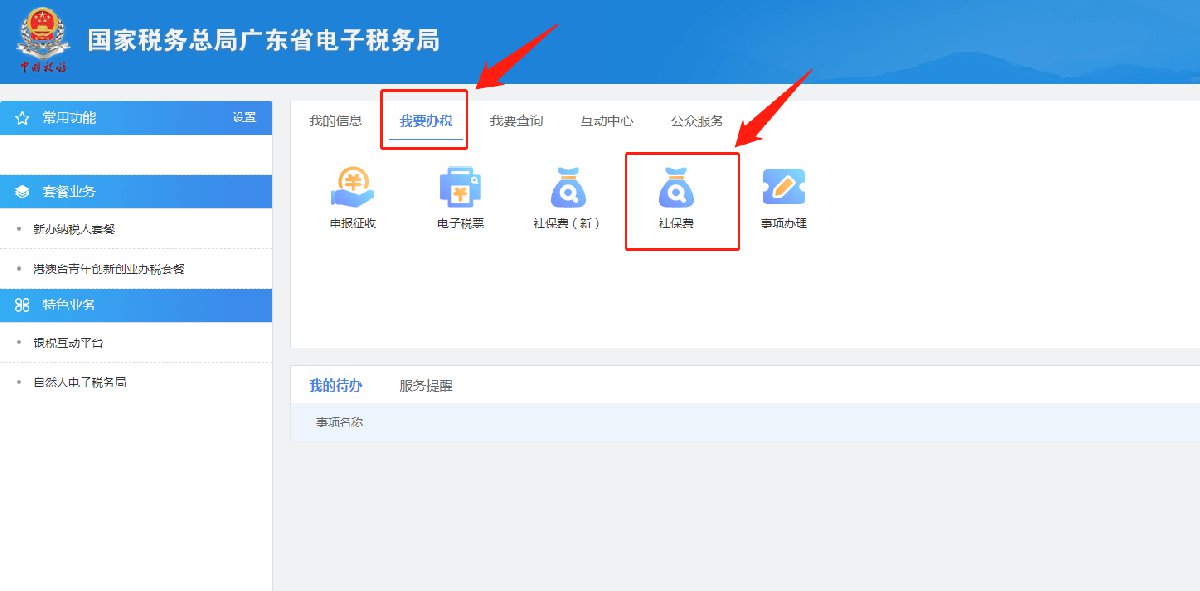Switch to 我的信息 tab
The height and width of the screenshot is (591, 1200).
pyautogui.click(x=335, y=121)
